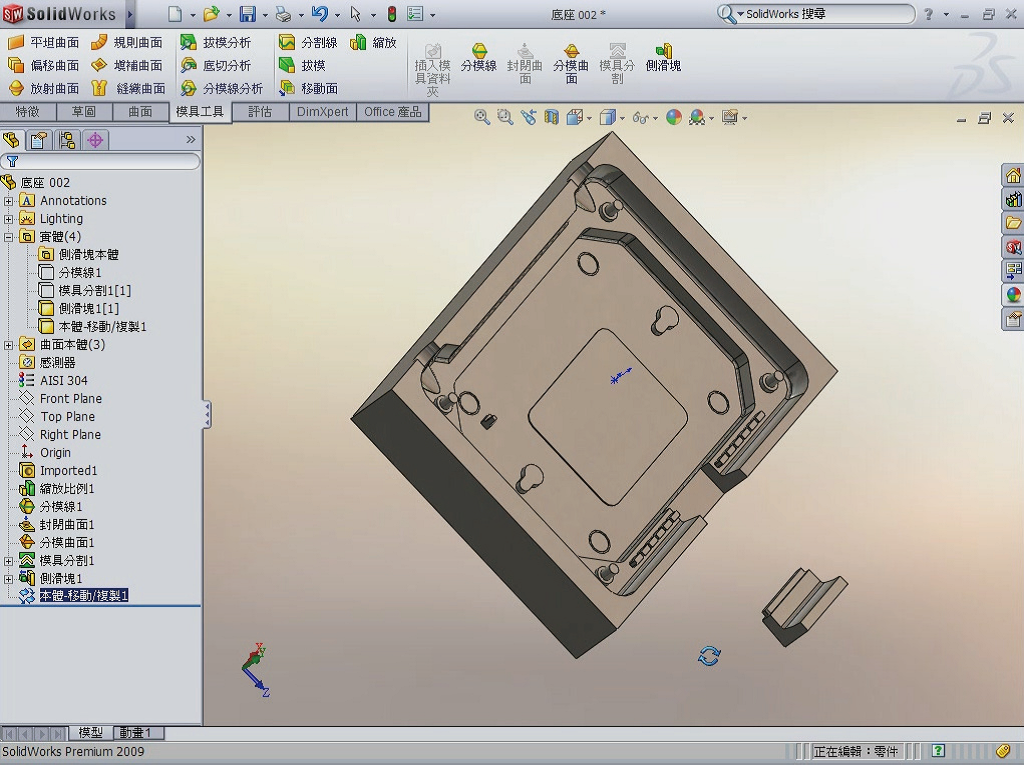The width and height of the screenshot is (1024, 765).
Task: Expand the Annotations tree node
Action: pos(8,201)
